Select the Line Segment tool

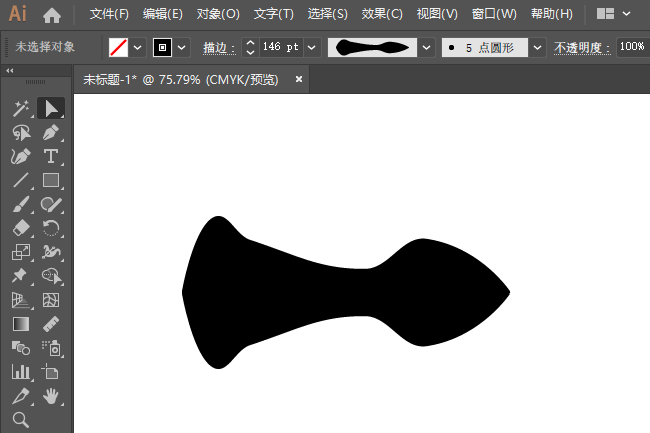pos(21,181)
